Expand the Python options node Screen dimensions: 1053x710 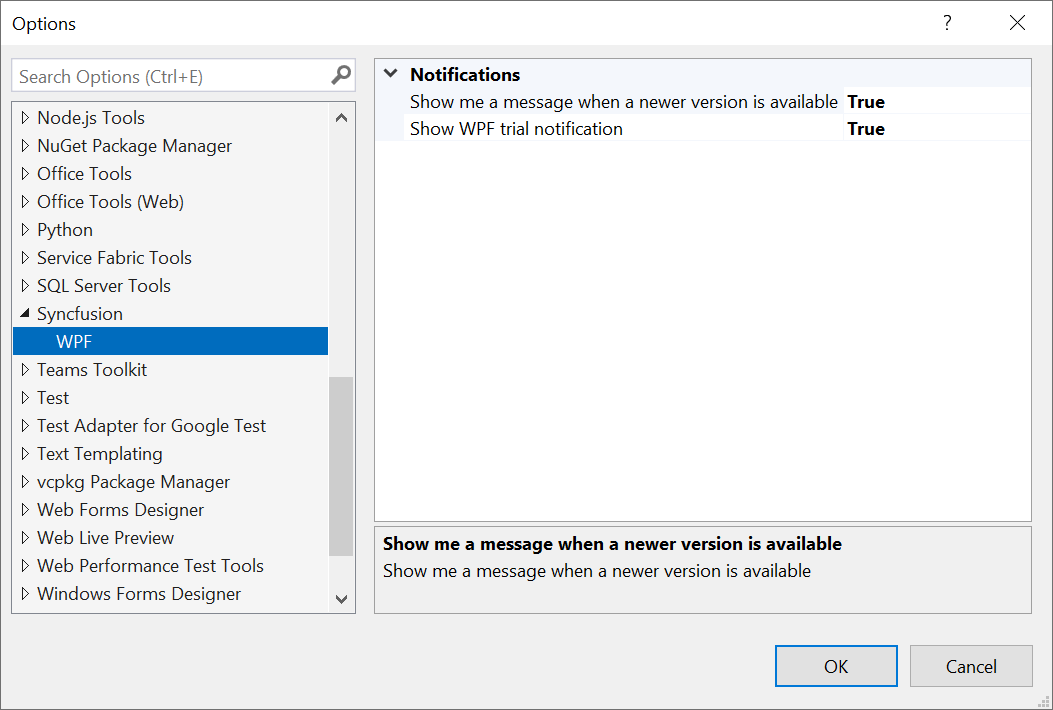25,230
